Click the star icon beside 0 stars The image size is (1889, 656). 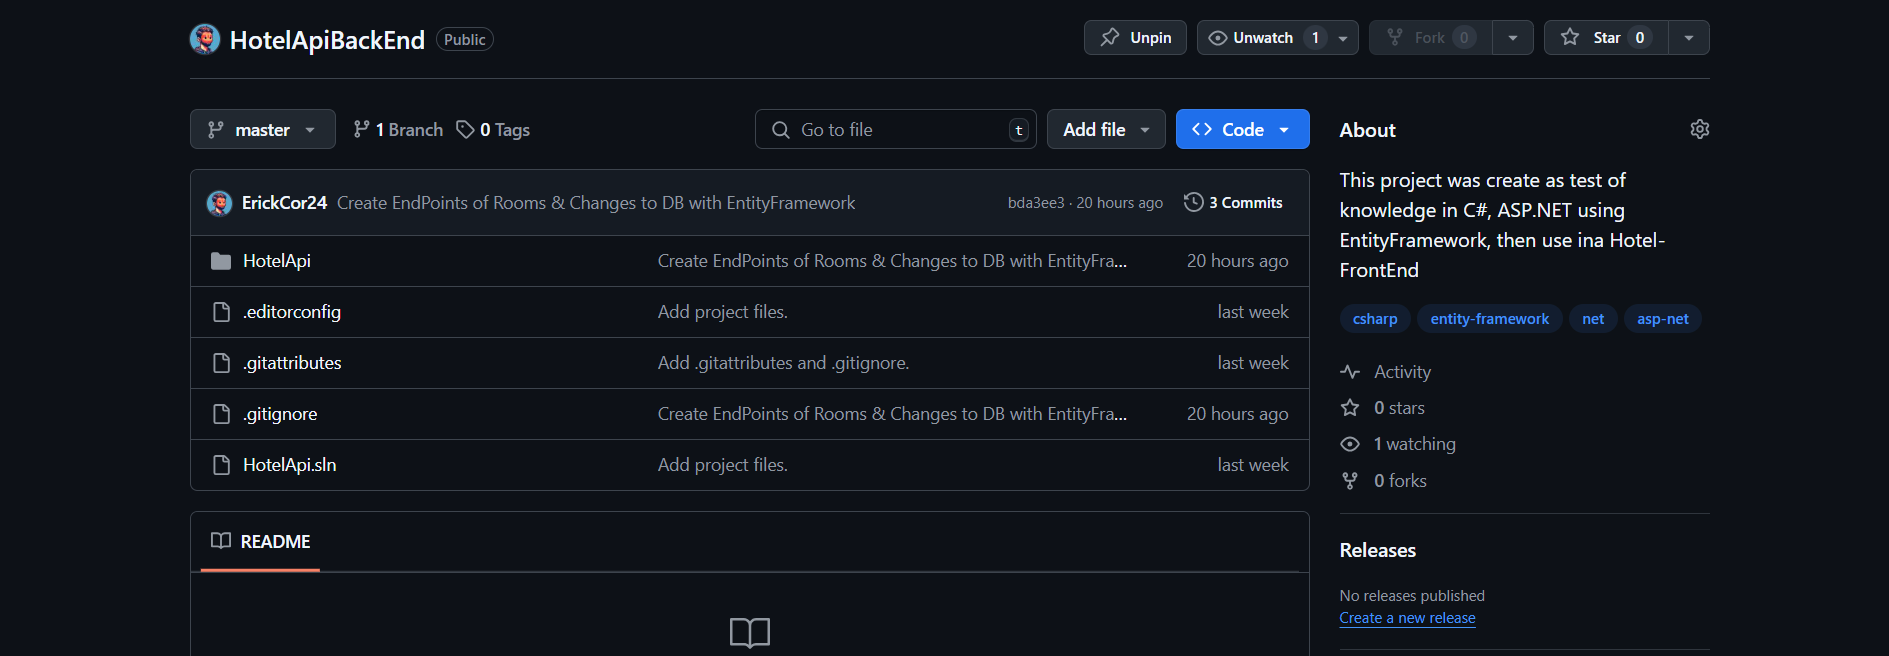(x=1350, y=408)
